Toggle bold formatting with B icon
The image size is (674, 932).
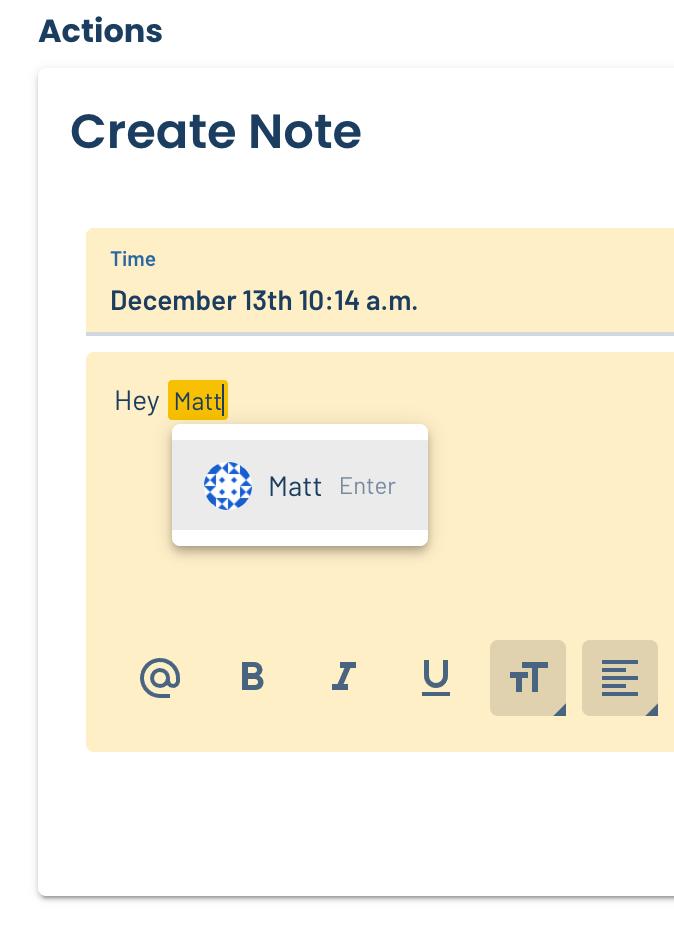point(252,677)
